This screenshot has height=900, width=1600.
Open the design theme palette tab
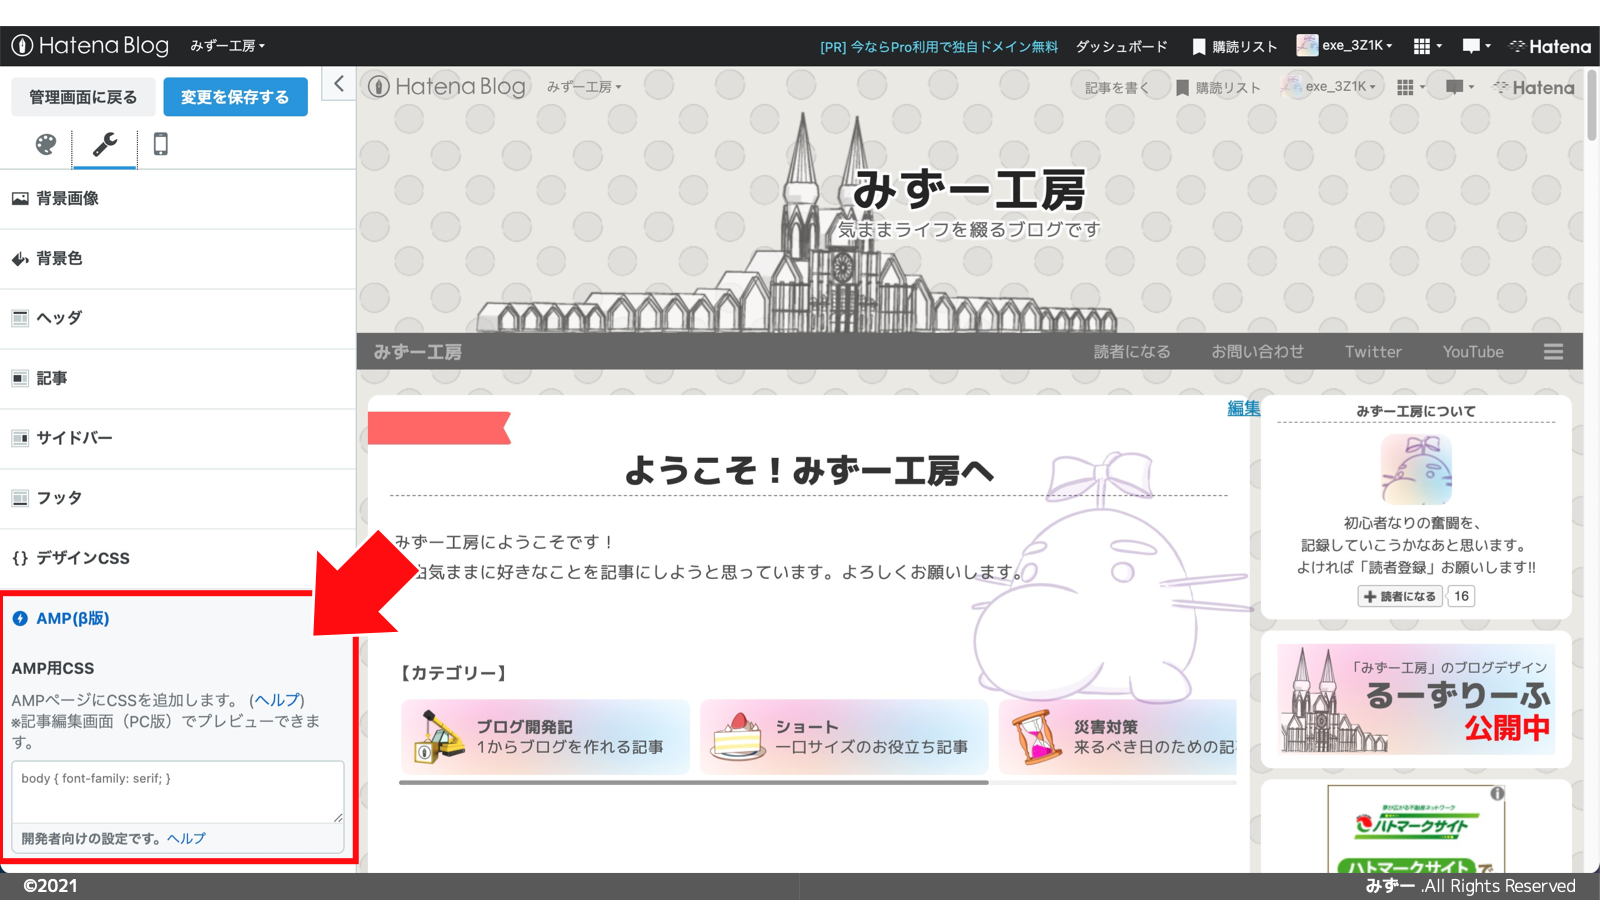46,144
